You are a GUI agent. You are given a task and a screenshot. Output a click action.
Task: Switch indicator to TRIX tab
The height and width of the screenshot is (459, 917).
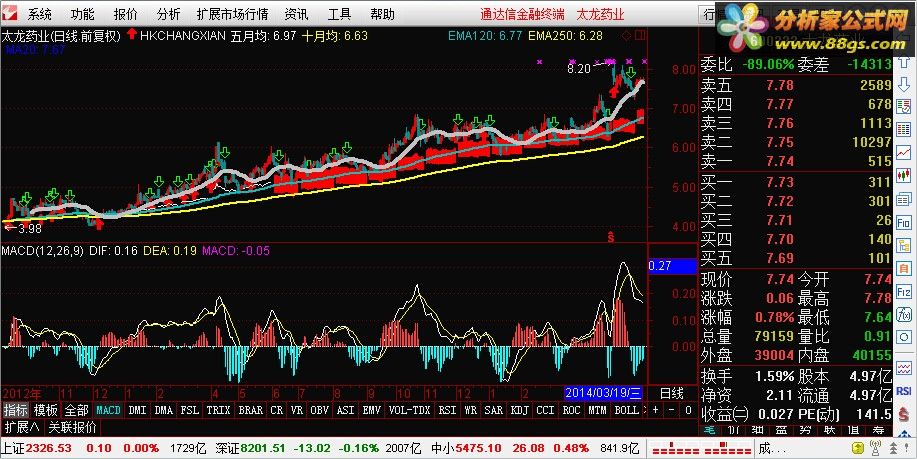click(218, 410)
